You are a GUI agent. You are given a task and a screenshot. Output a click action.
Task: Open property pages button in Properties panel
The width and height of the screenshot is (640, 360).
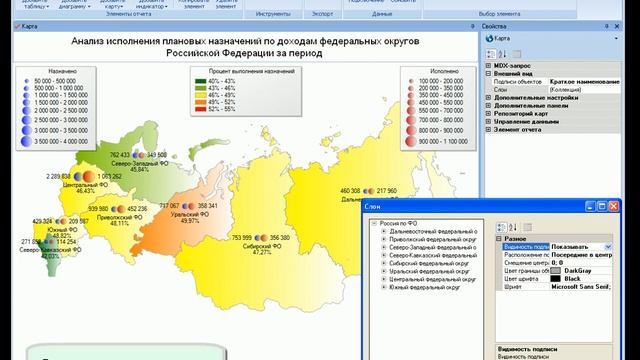tap(517, 54)
